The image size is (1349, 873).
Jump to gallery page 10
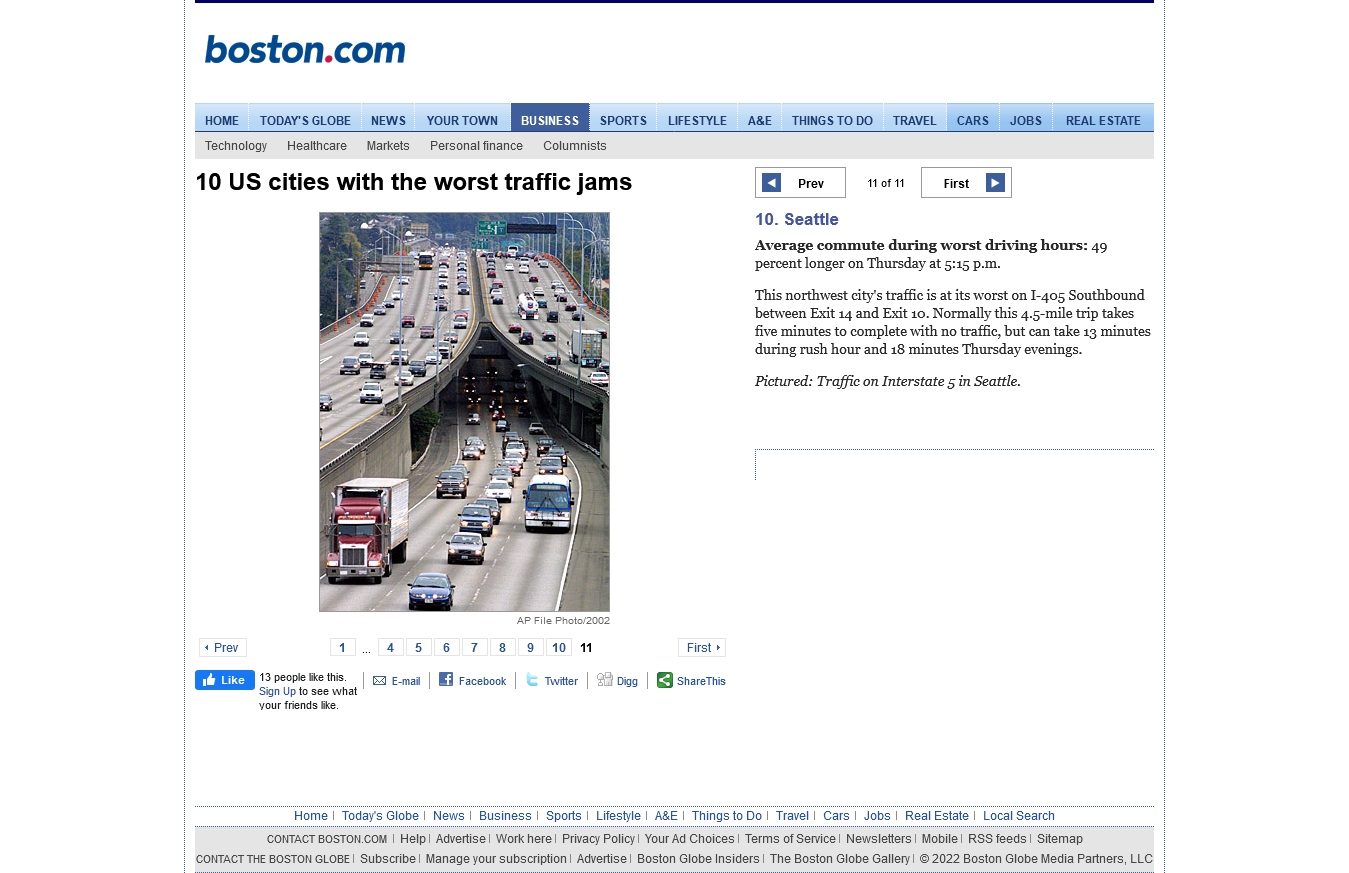559,648
